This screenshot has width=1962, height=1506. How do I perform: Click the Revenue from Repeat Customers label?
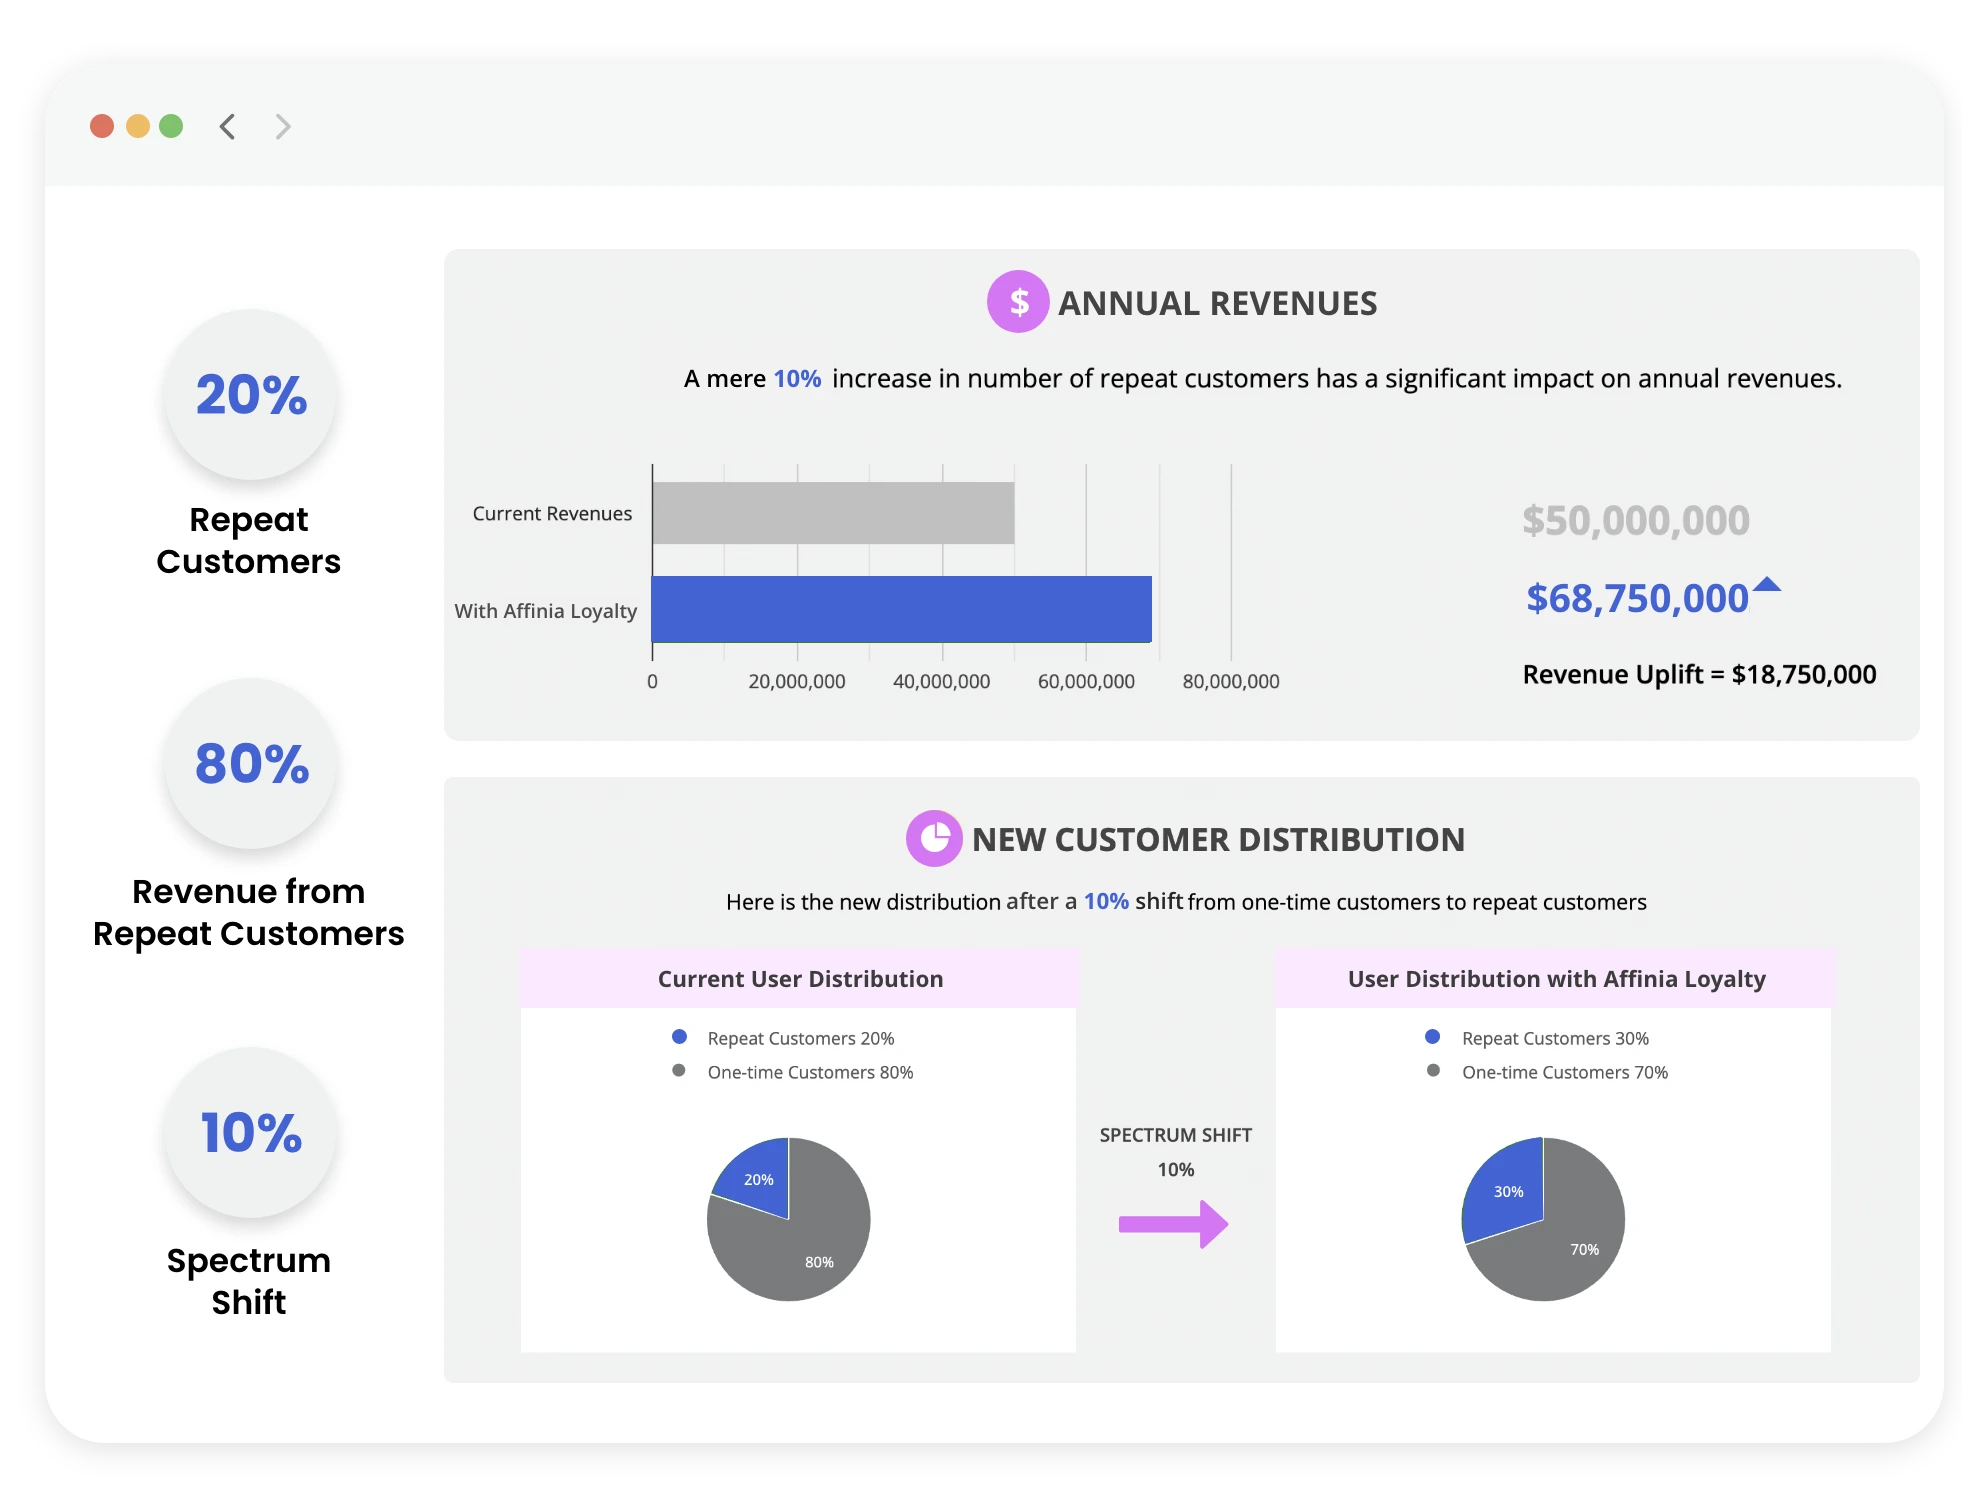coord(248,912)
